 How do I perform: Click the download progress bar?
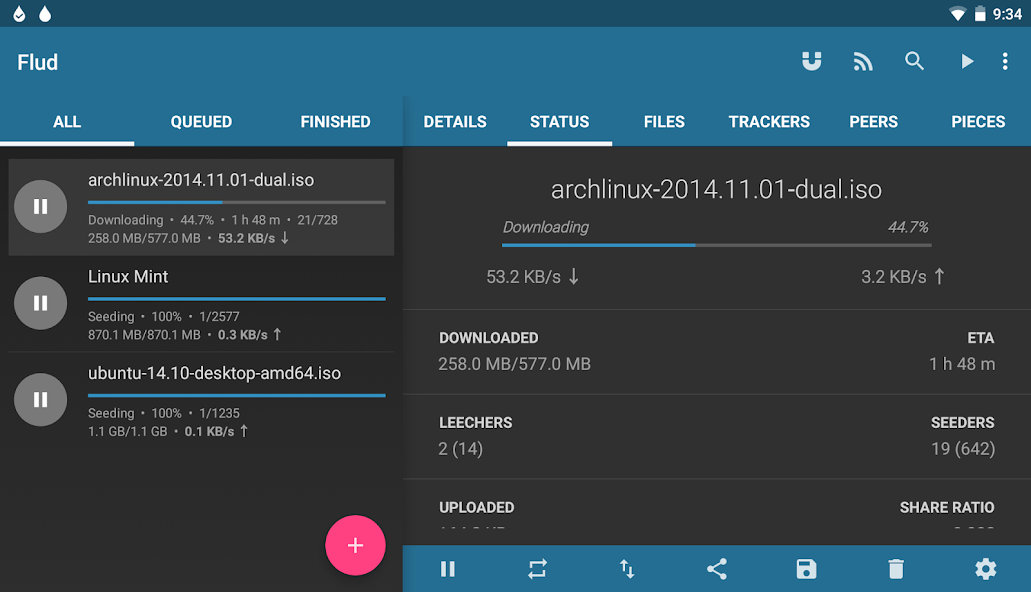pos(715,243)
